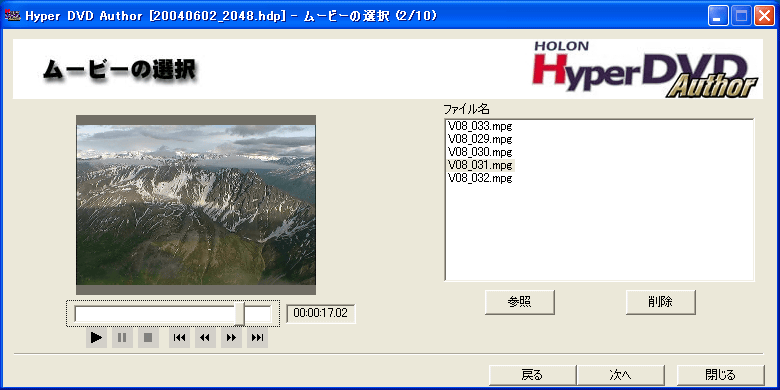Pause the movie preview
Screen dimensions: 780x390
pyautogui.click(x=122, y=338)
